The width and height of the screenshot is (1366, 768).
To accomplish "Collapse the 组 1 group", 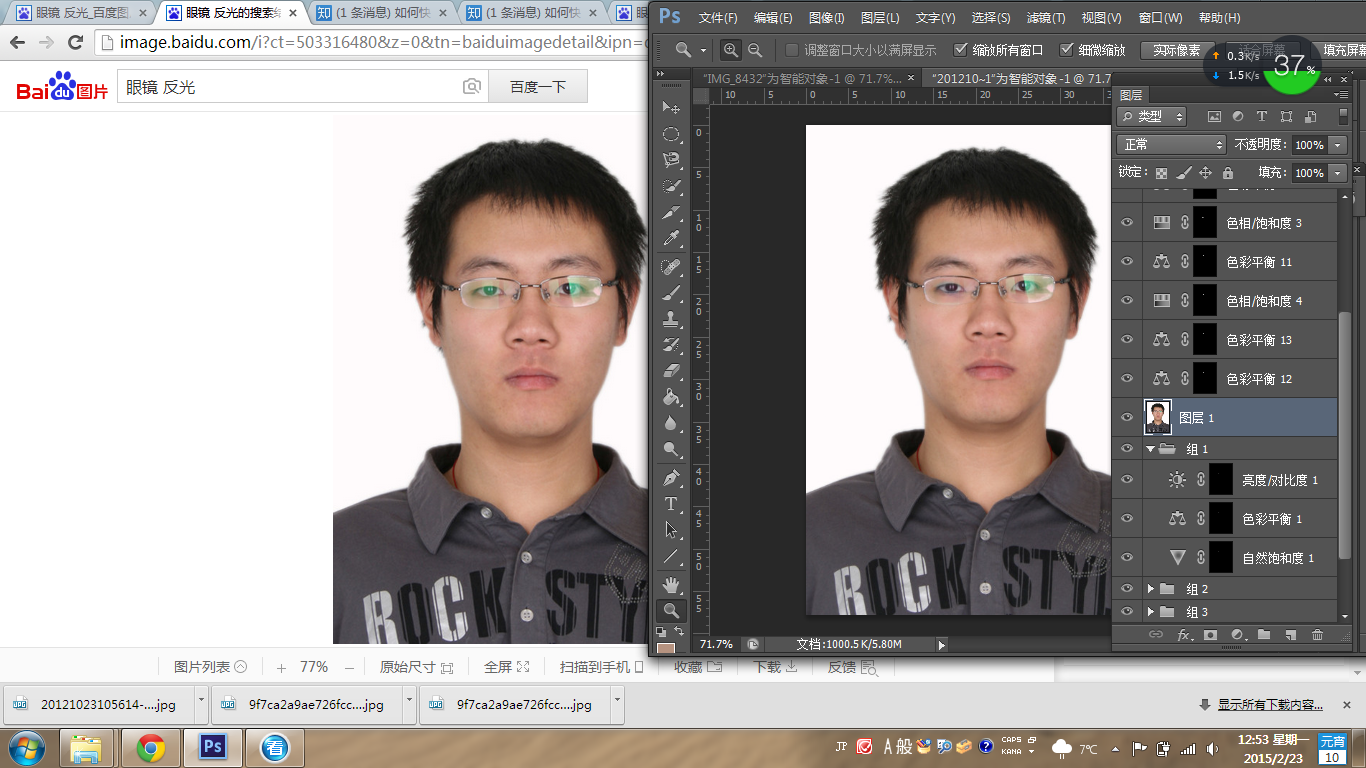I will [1151, 449].
